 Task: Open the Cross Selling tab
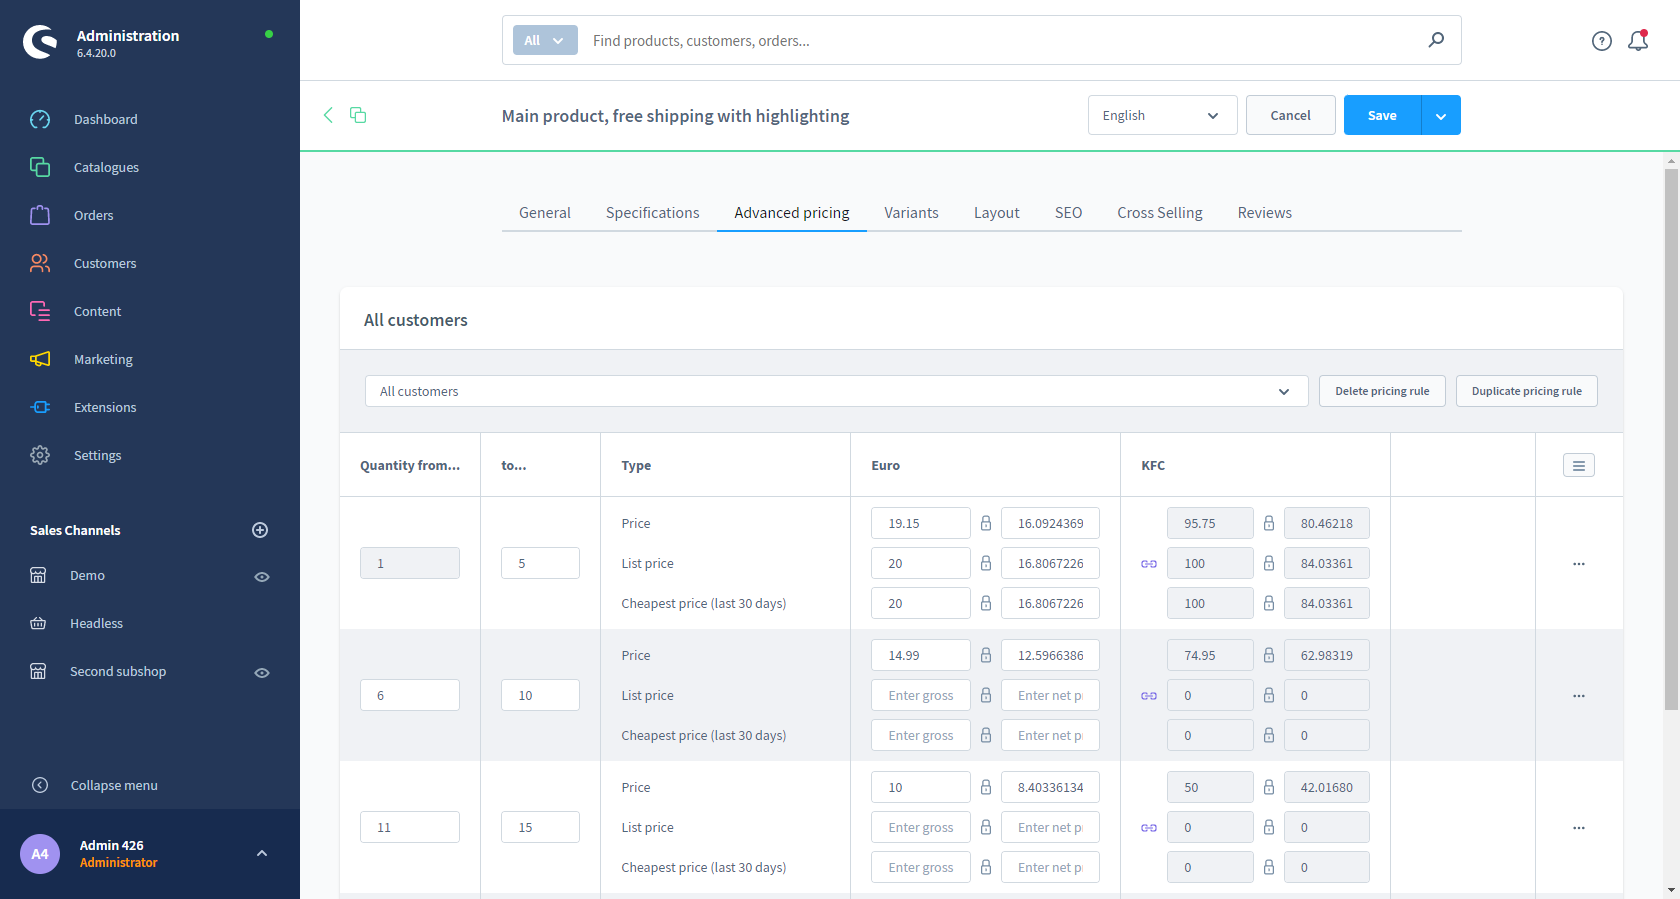[1160, 213]
